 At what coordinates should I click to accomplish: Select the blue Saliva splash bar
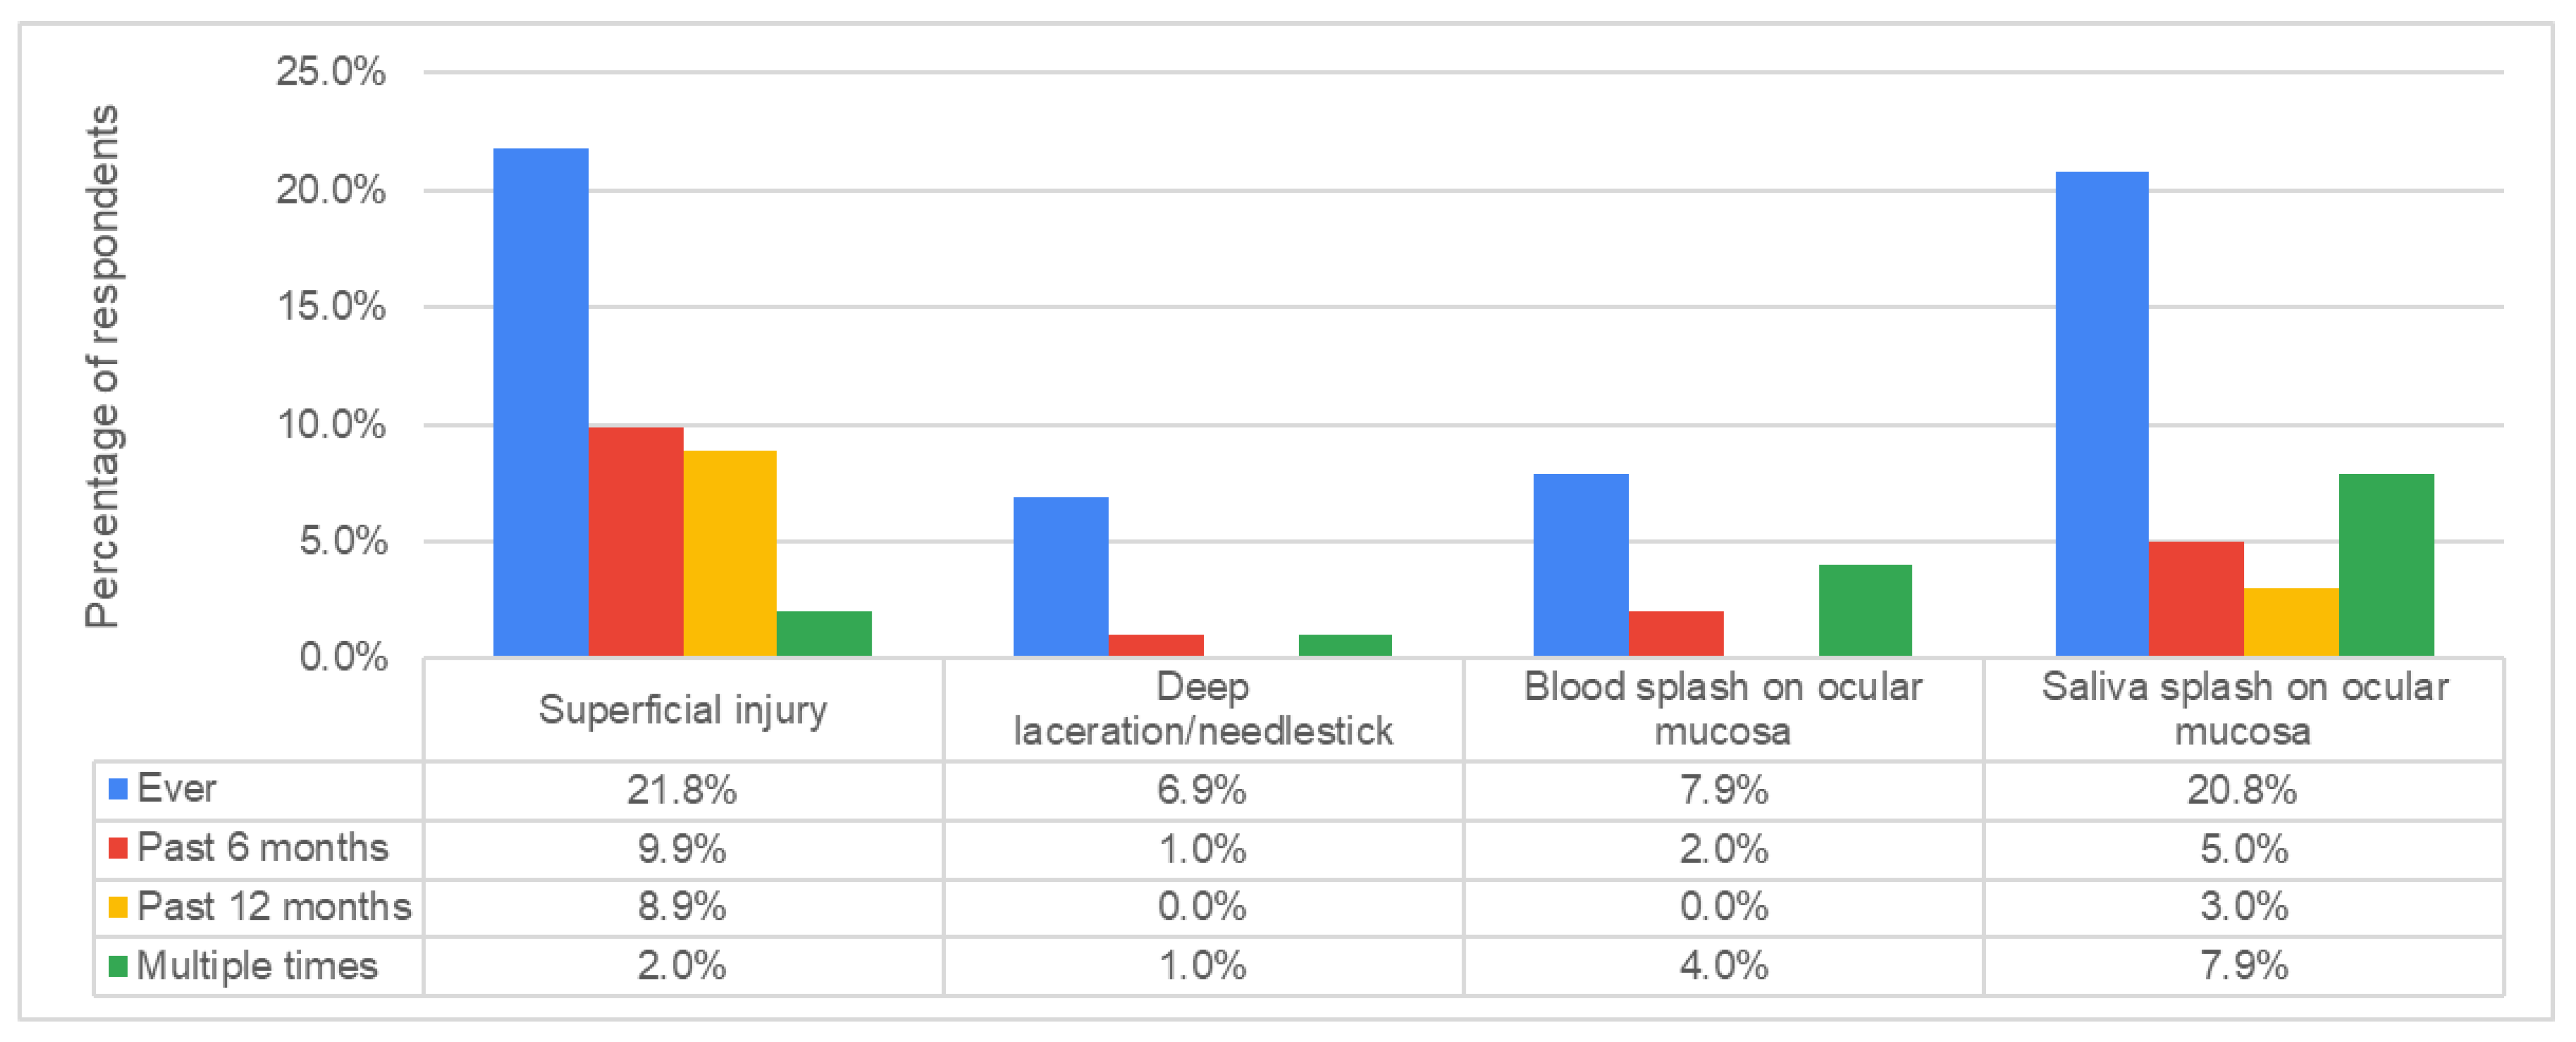(x=2101, y=413)
